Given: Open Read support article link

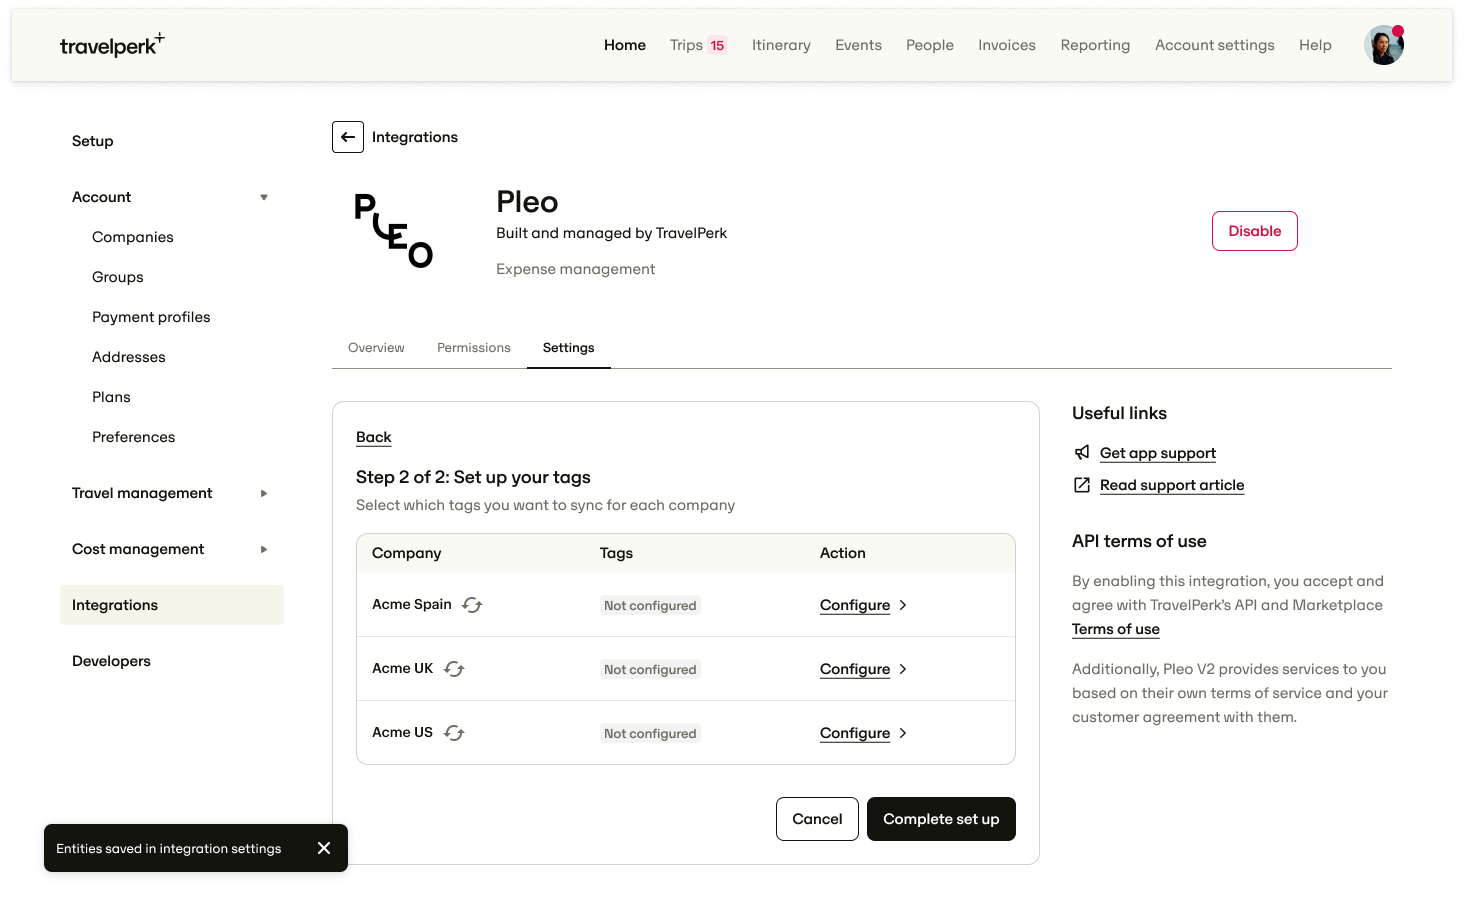Looking at the screenshot, I should click(1172, 485).
